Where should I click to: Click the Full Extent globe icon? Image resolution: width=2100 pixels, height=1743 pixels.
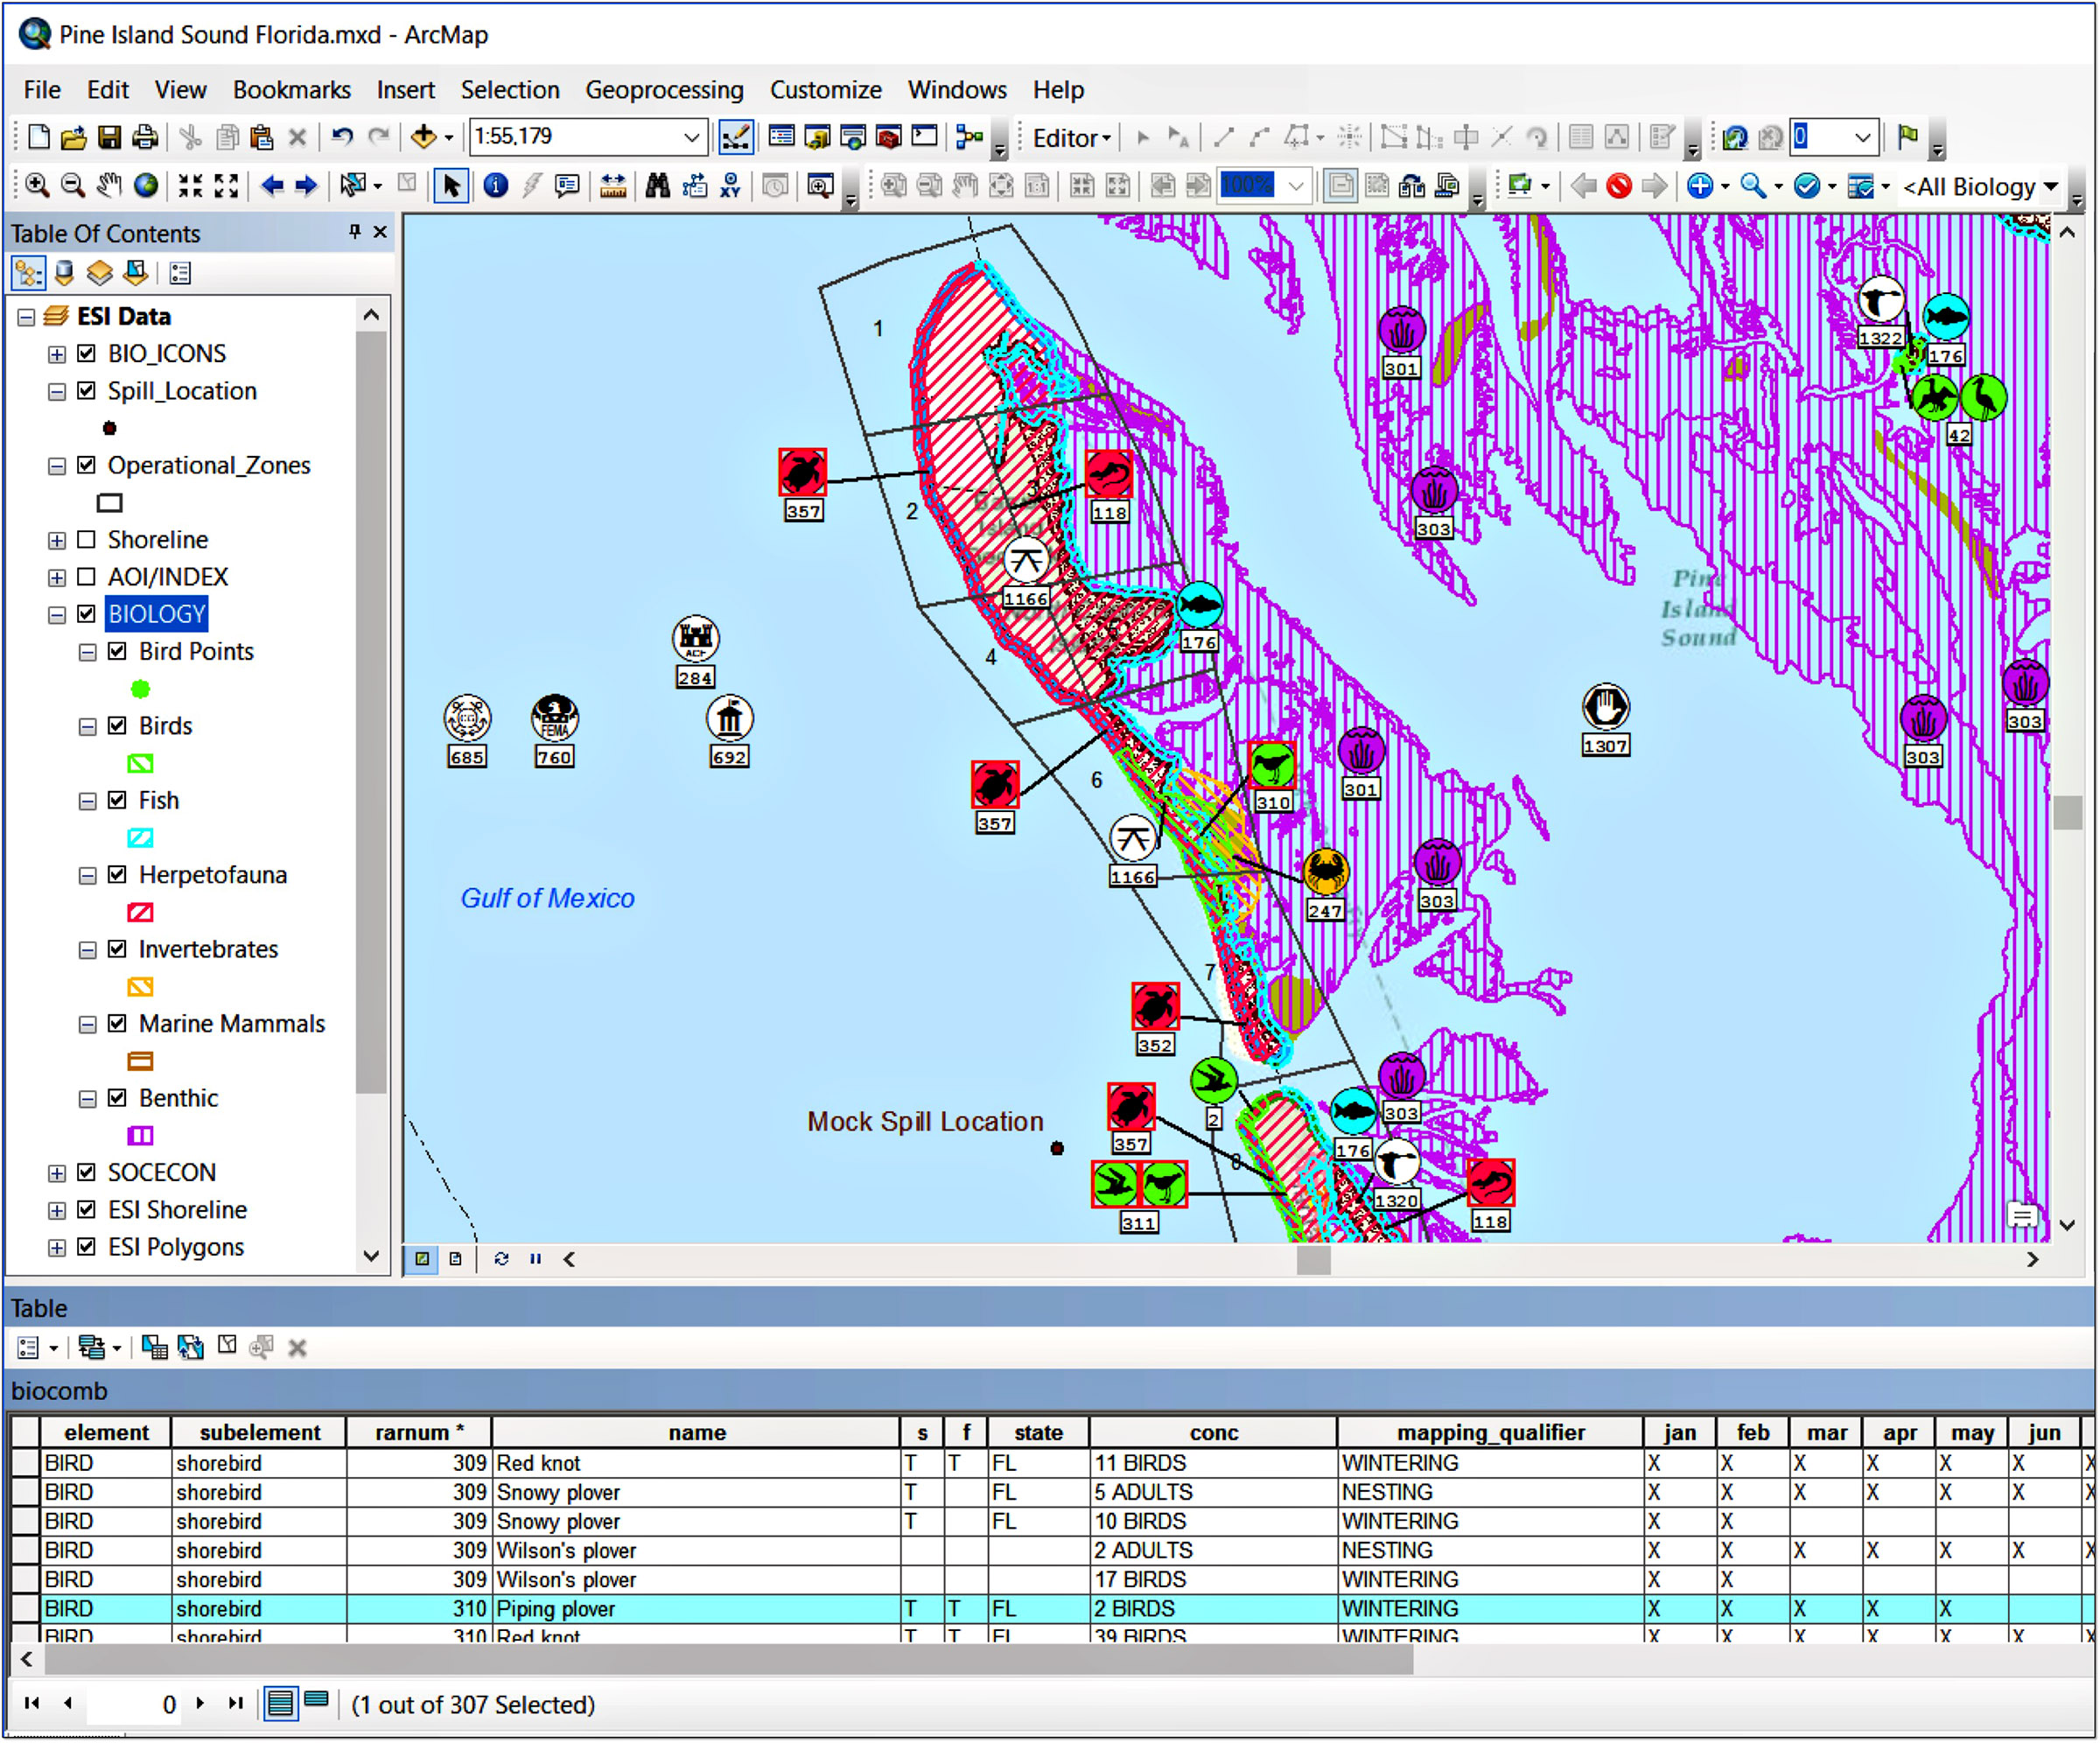pos(148,186)
